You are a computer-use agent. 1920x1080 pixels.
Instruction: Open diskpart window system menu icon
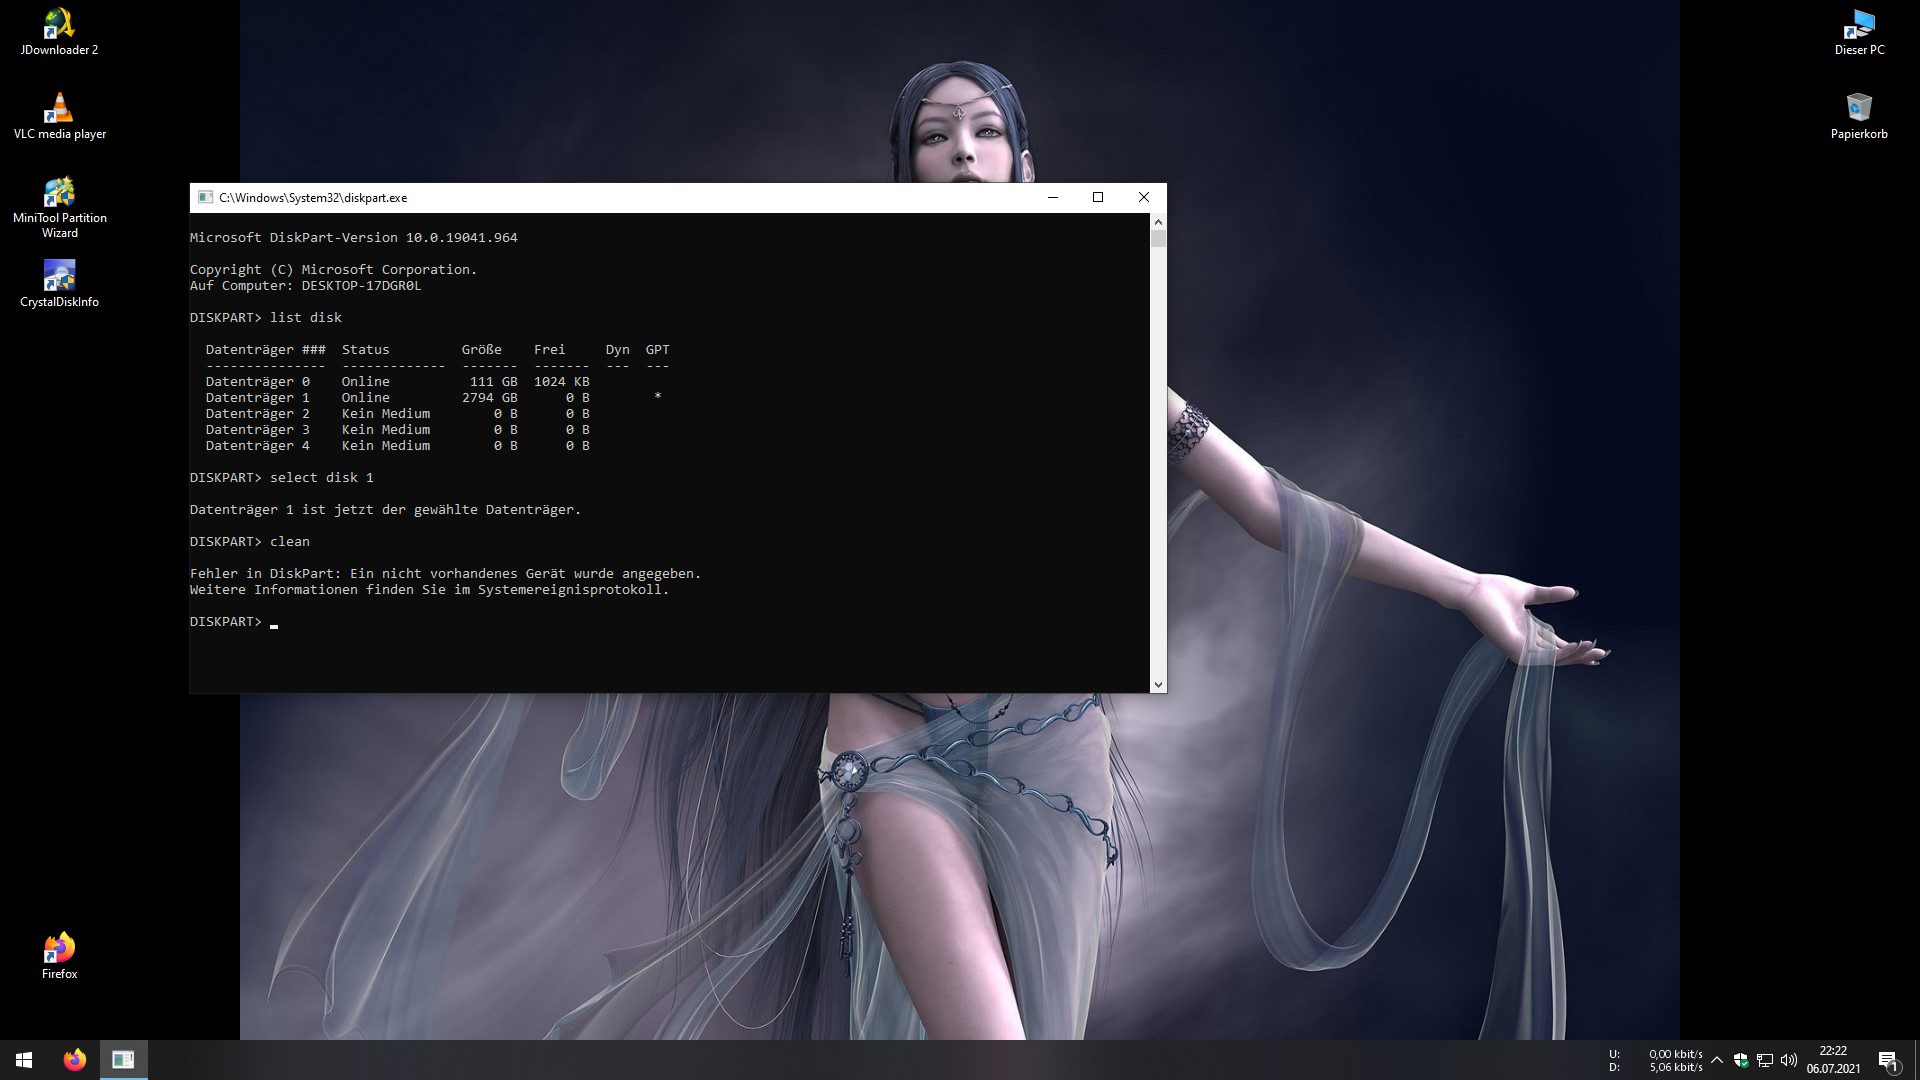(x=205, y=198)
